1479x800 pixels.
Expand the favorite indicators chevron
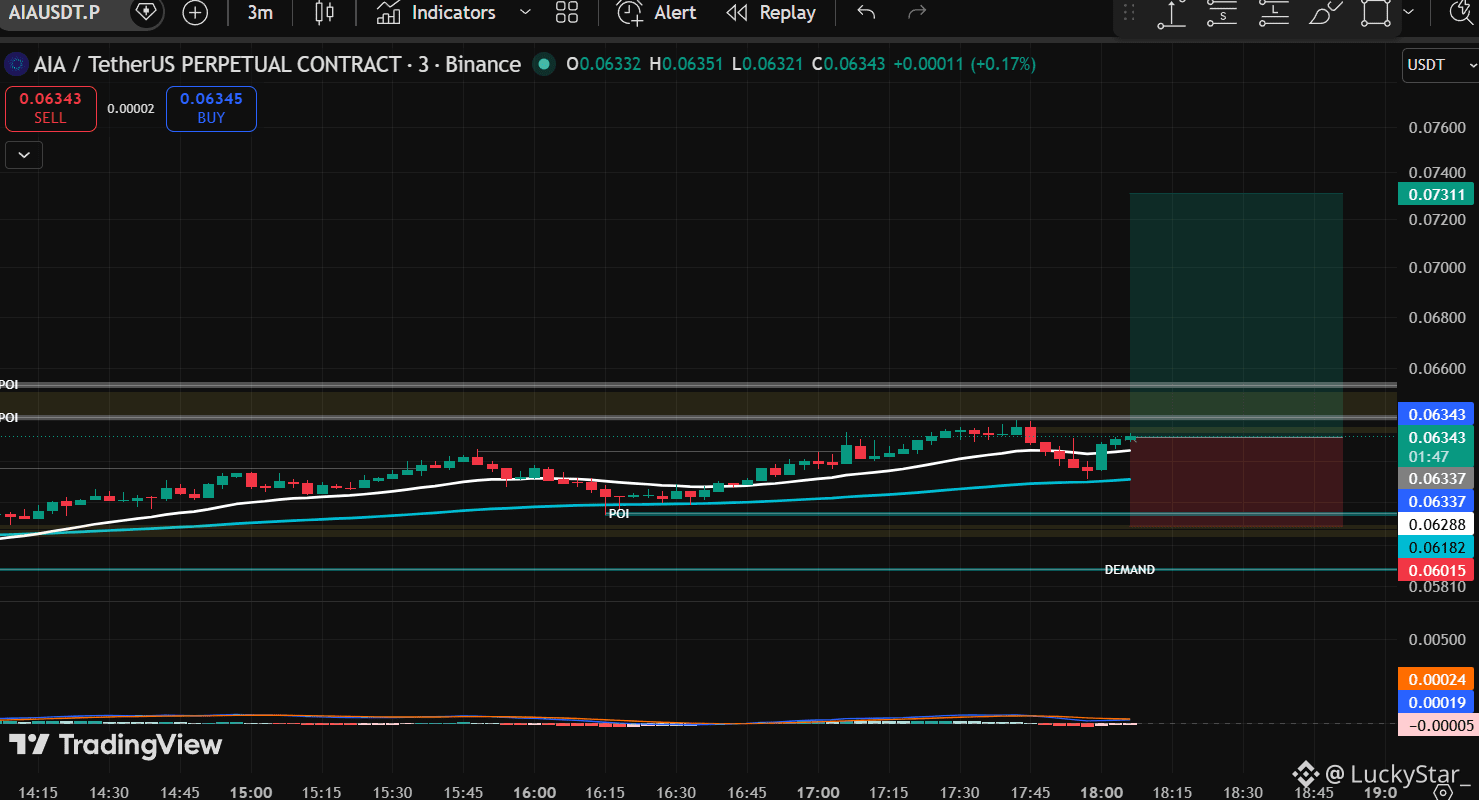click(x=525, y=13)
